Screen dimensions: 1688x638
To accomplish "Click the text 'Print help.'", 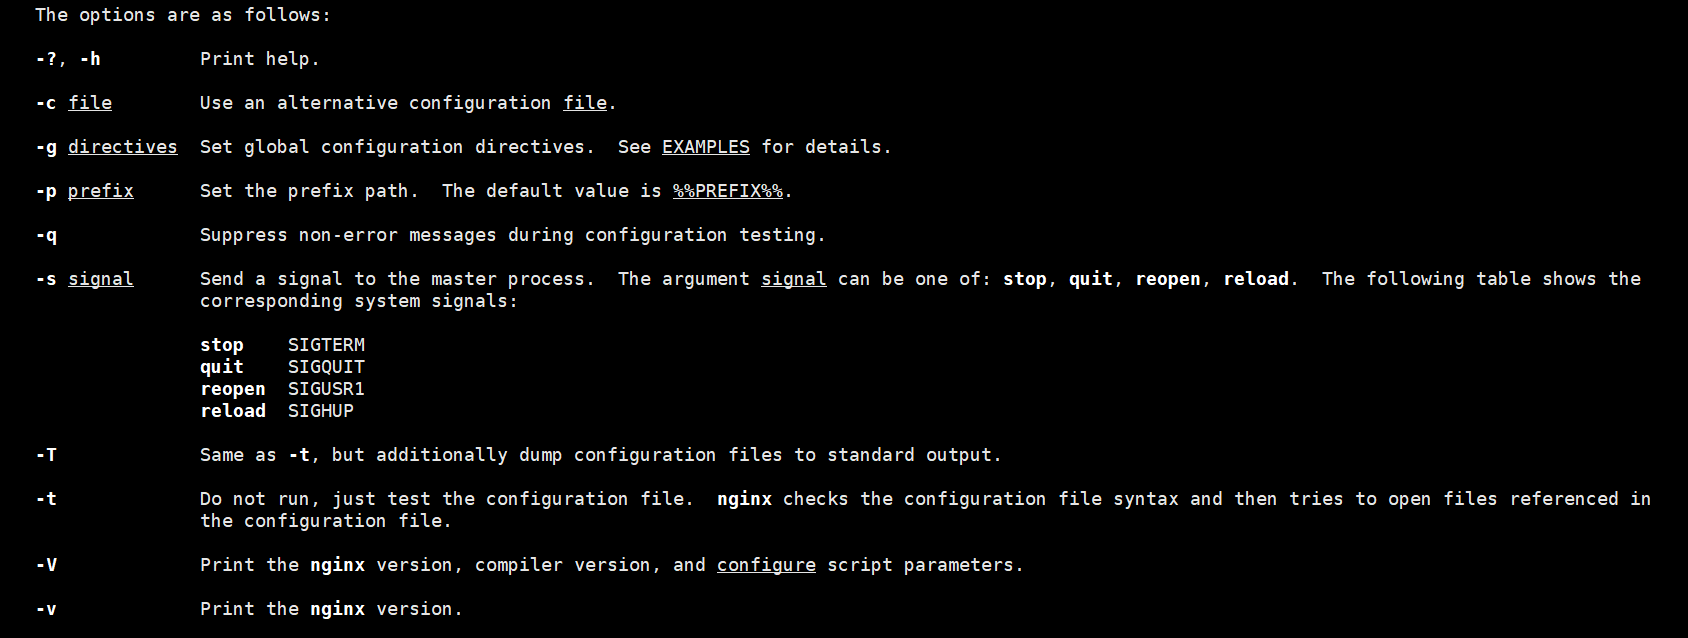I will click(259, 59).
